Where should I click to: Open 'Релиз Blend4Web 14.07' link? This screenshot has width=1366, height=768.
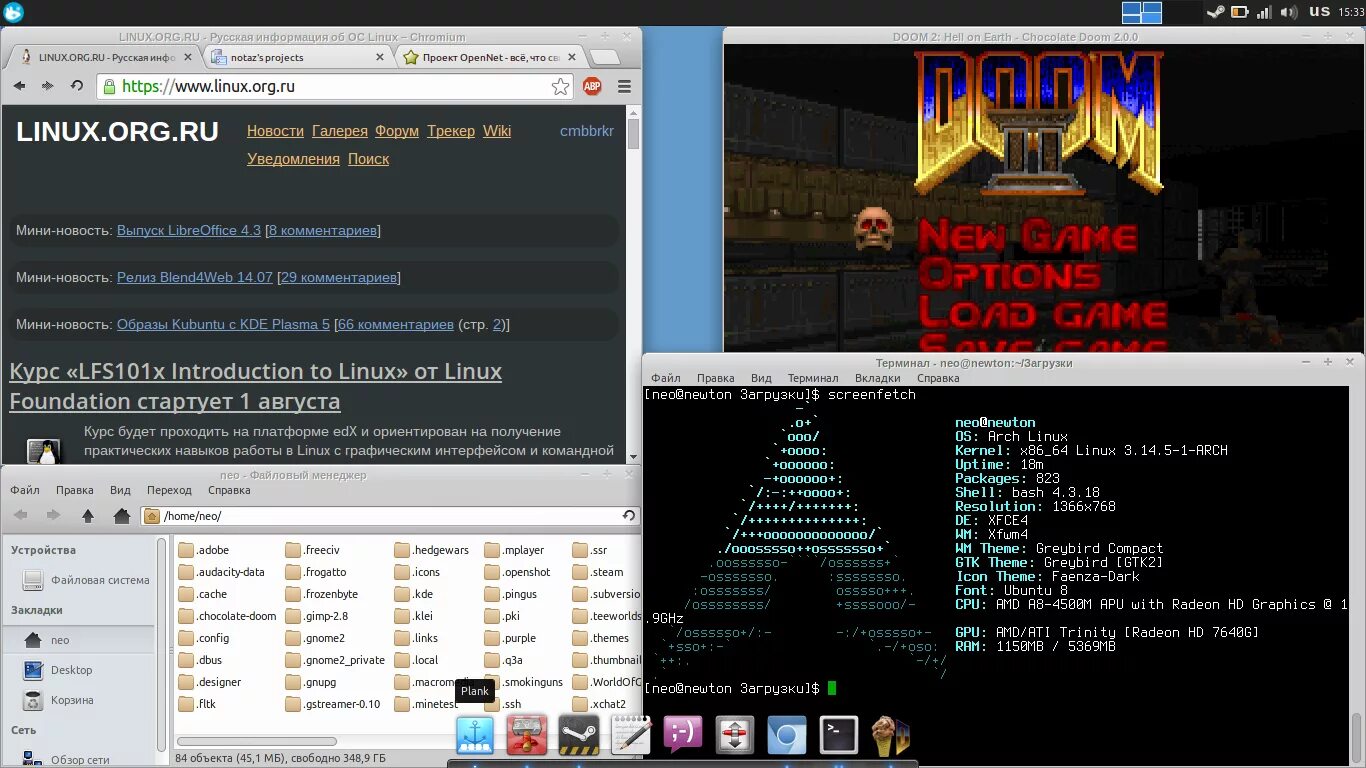[x=195, y=277]
